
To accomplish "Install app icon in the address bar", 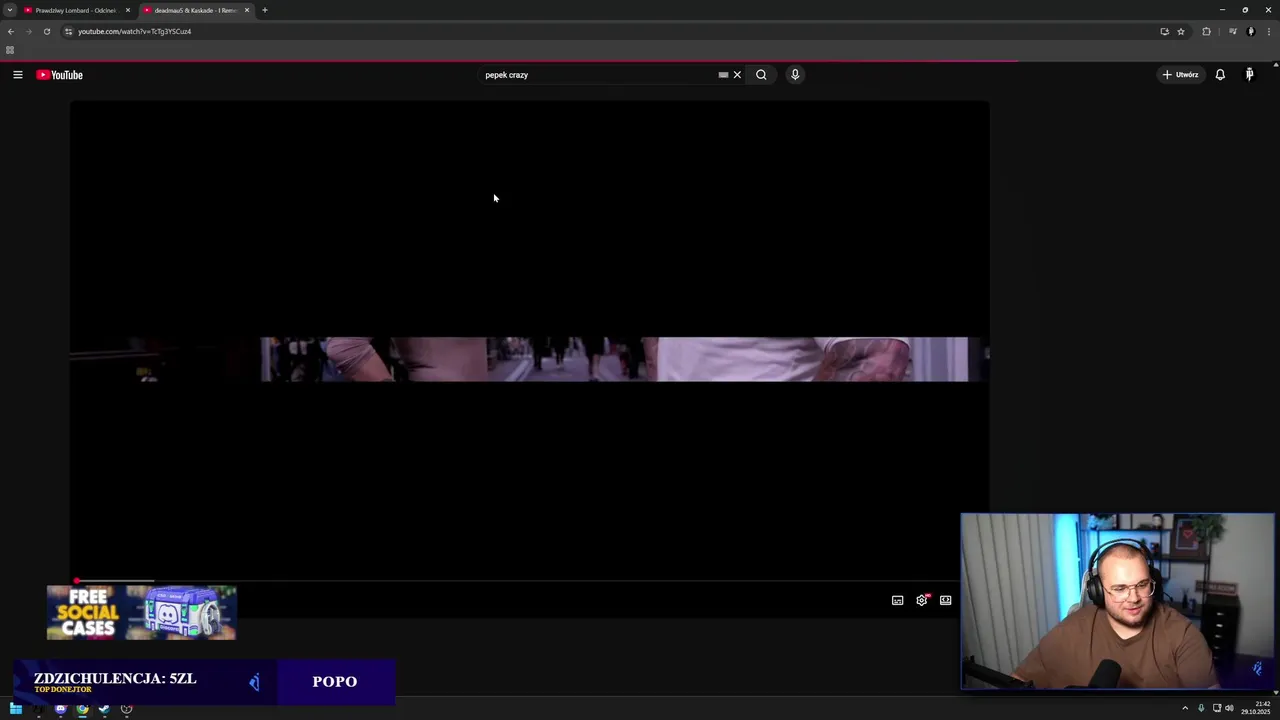I will [x=1164, y=31].
